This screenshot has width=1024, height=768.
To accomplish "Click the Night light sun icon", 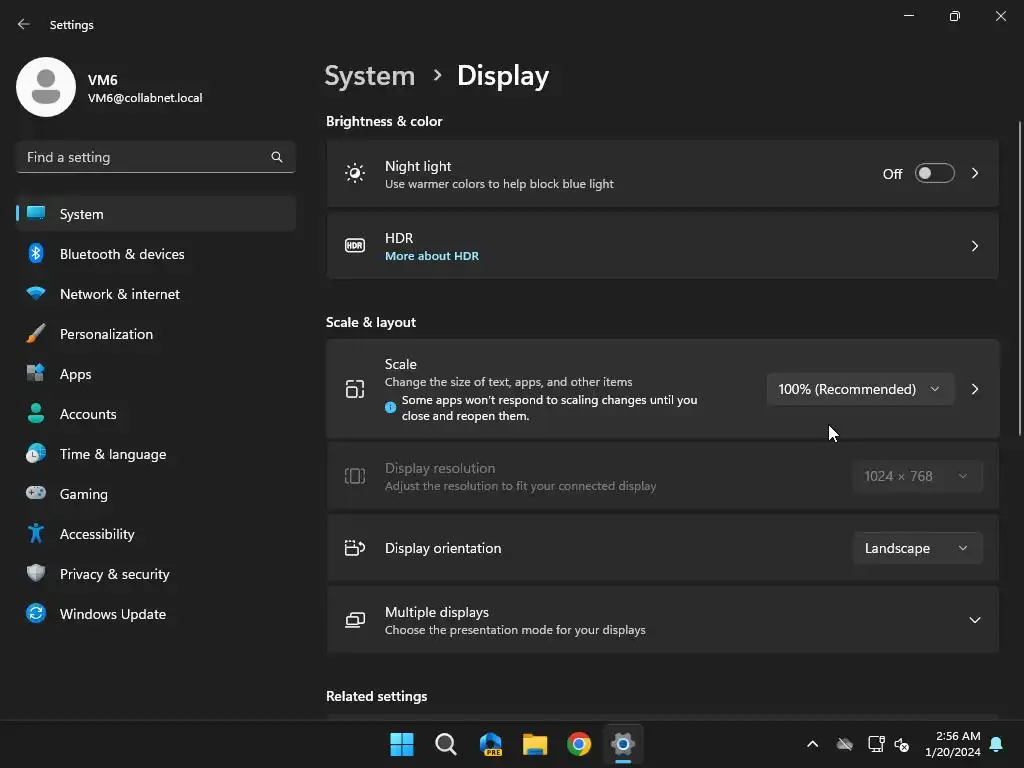I will point(355,174).
